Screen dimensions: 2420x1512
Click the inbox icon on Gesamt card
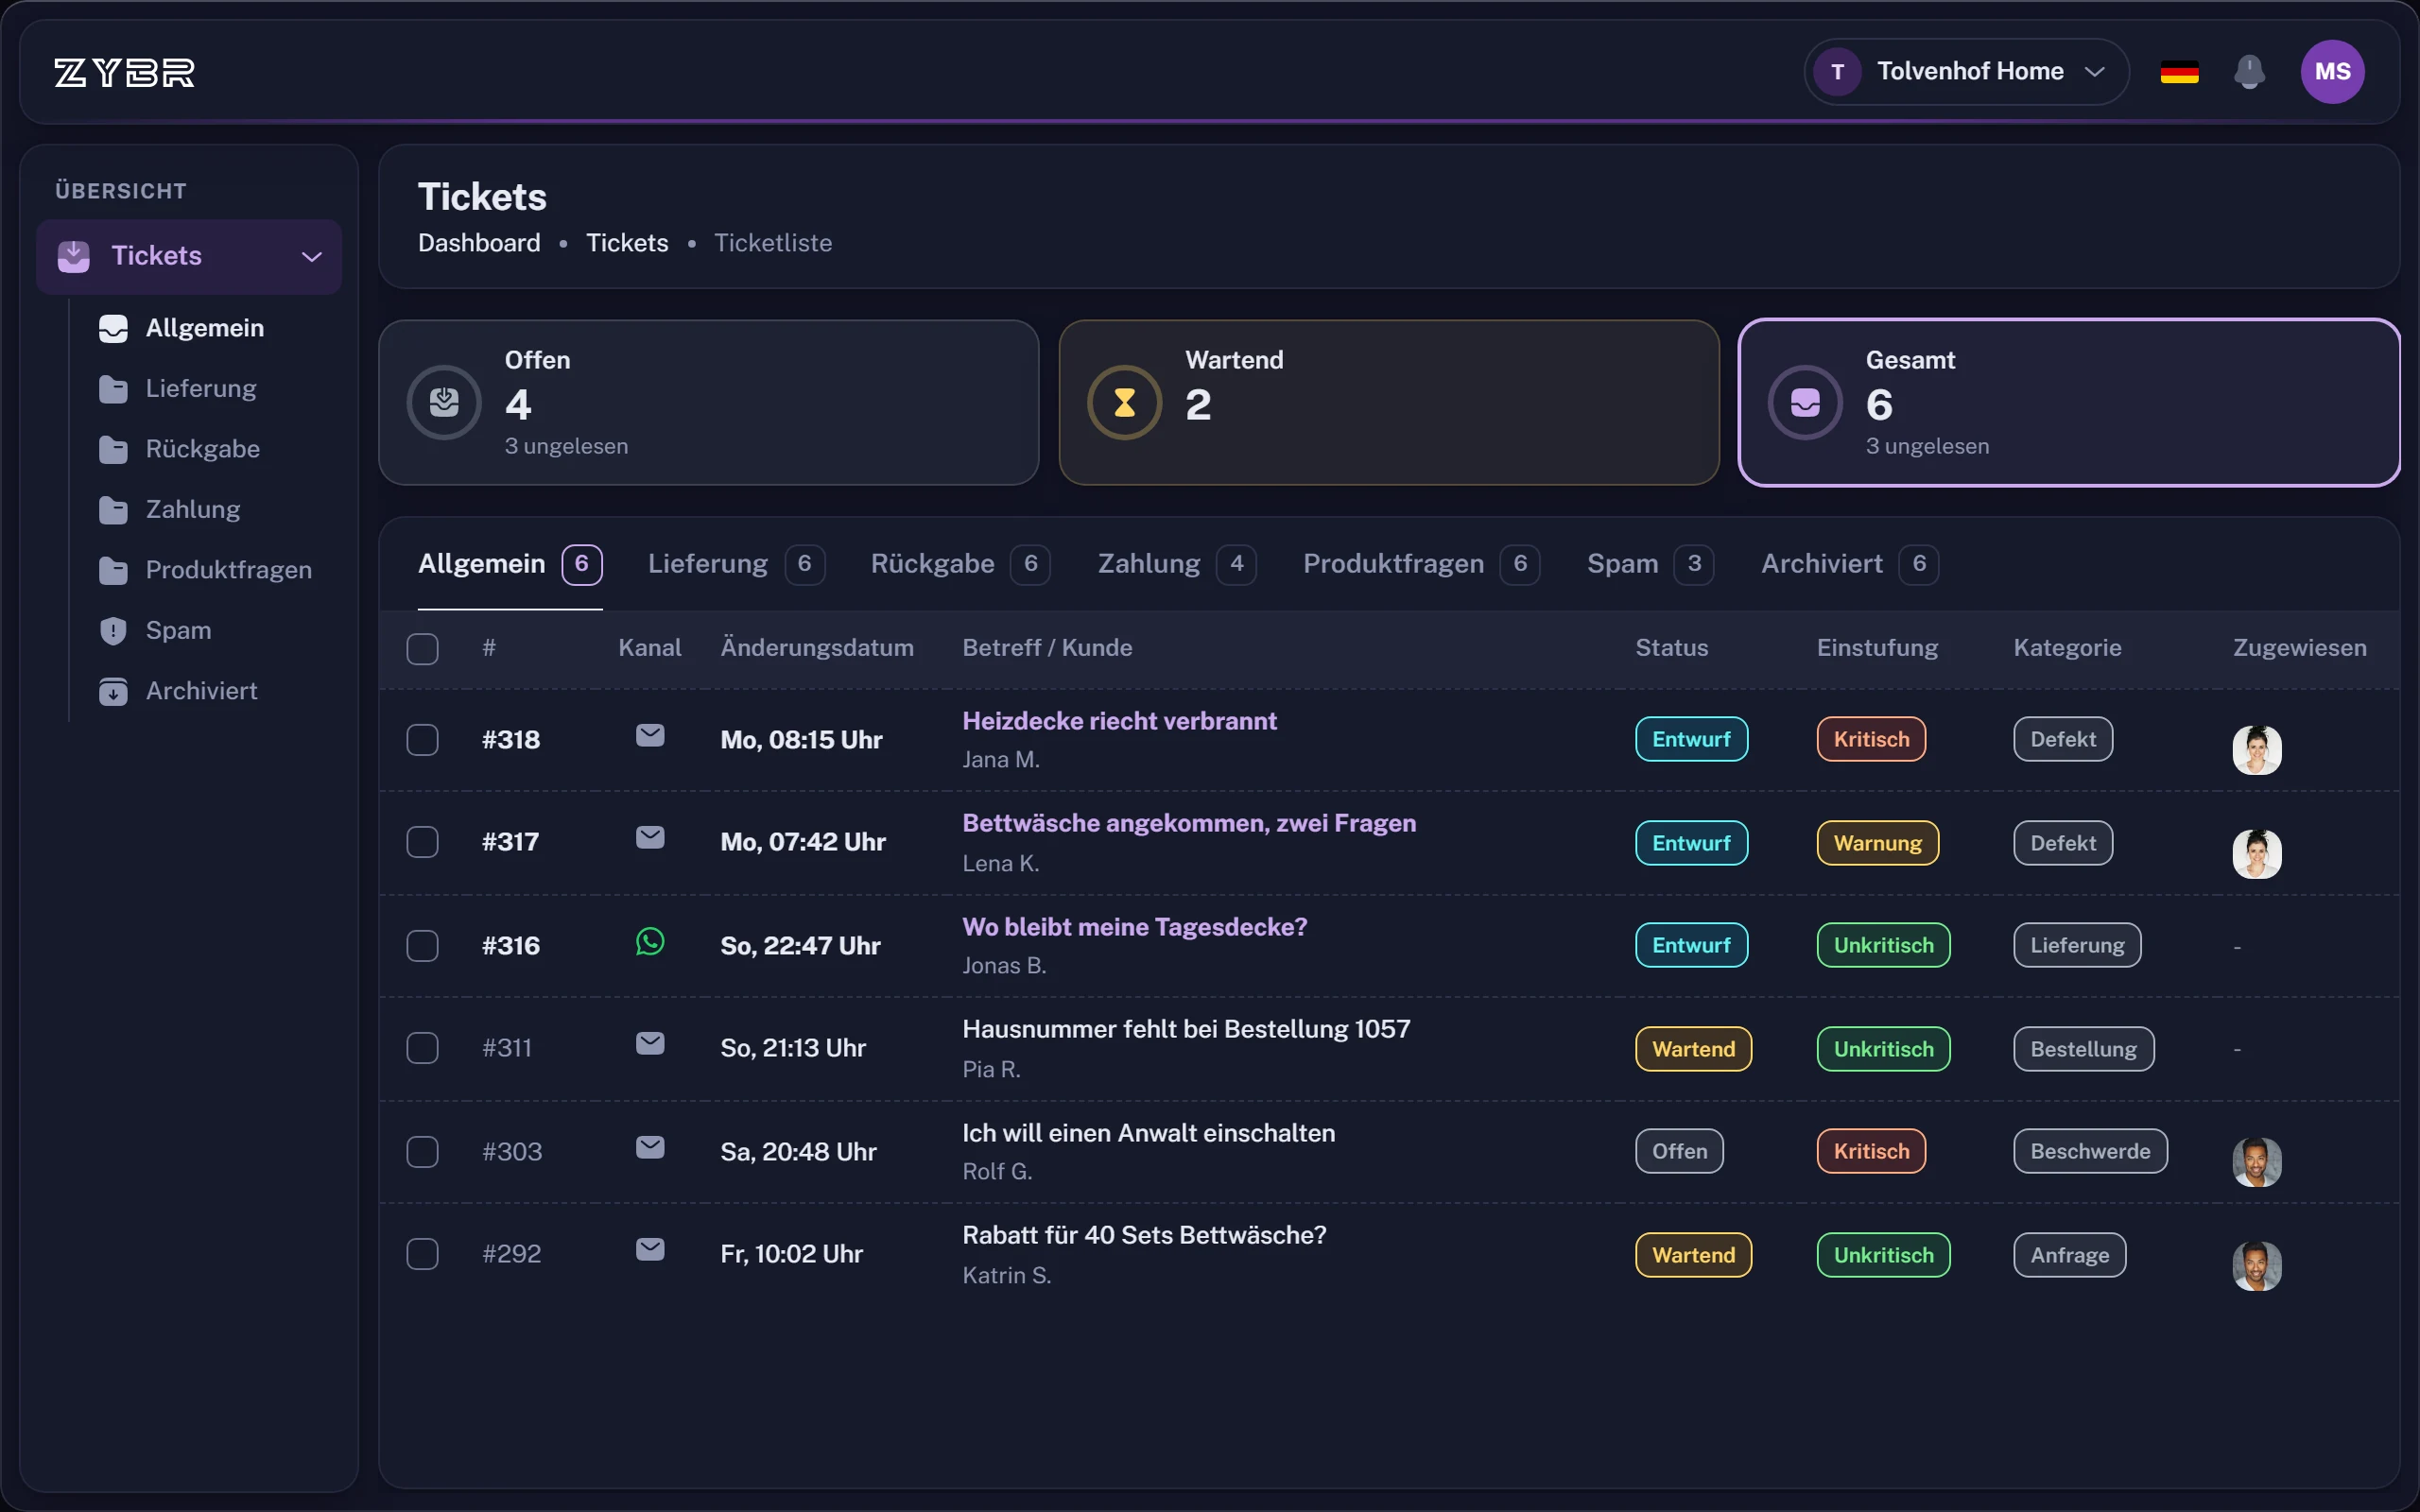(x=1805, y=403)
